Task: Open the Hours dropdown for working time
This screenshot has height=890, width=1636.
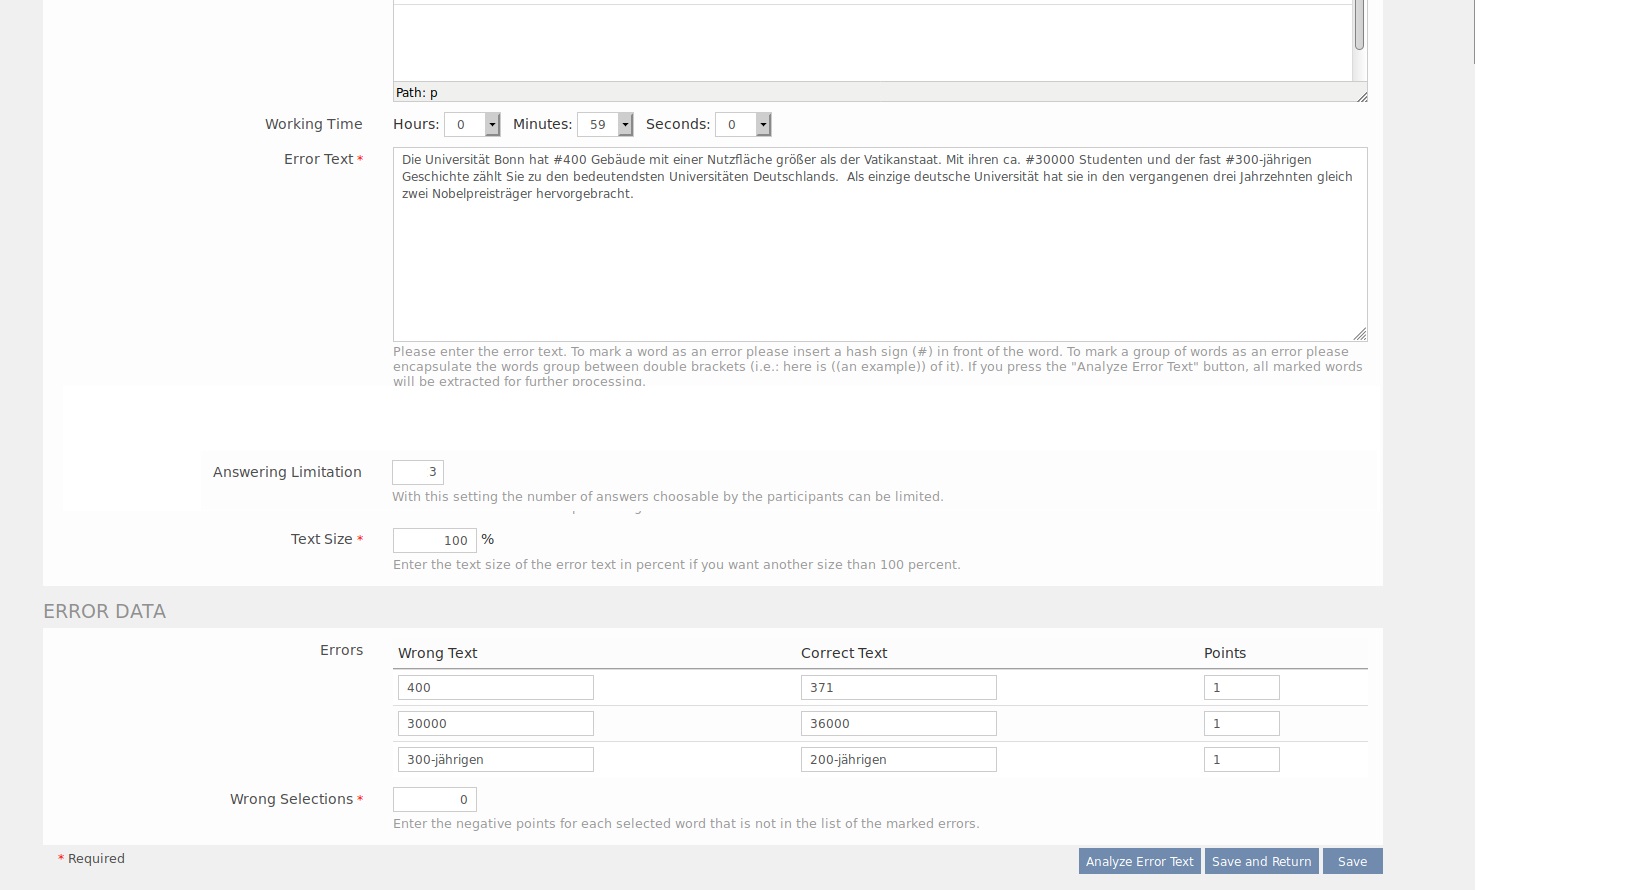Action: (472, 125)
